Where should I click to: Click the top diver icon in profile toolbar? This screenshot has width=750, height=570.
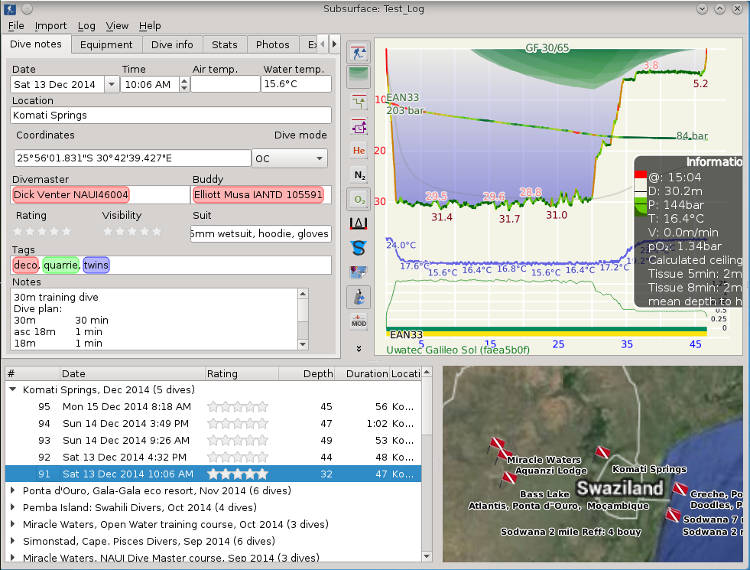[358, 52]
